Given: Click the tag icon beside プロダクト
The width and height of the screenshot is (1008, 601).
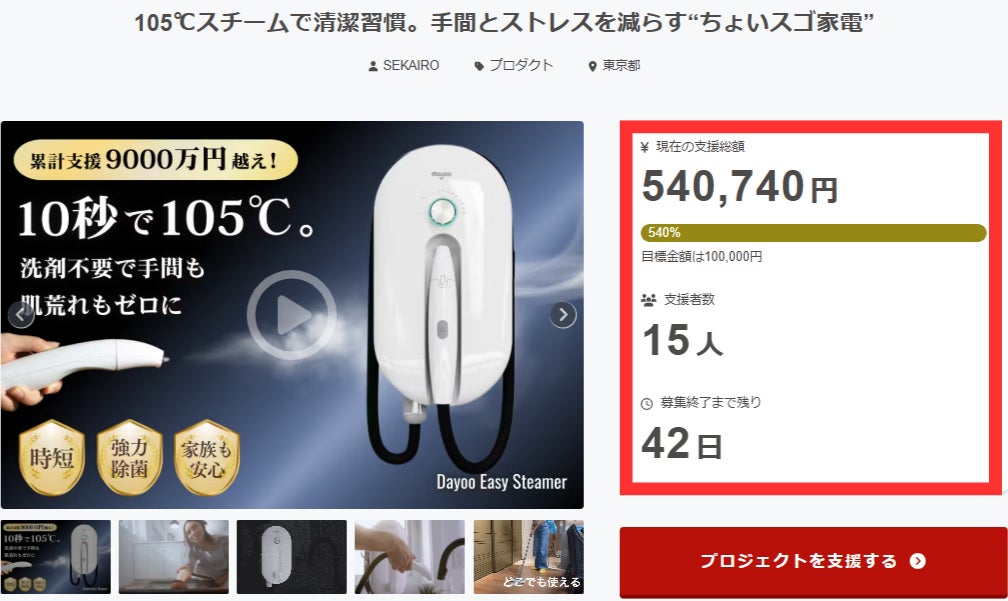Looking at the screenshot, I should click(479, 66).
